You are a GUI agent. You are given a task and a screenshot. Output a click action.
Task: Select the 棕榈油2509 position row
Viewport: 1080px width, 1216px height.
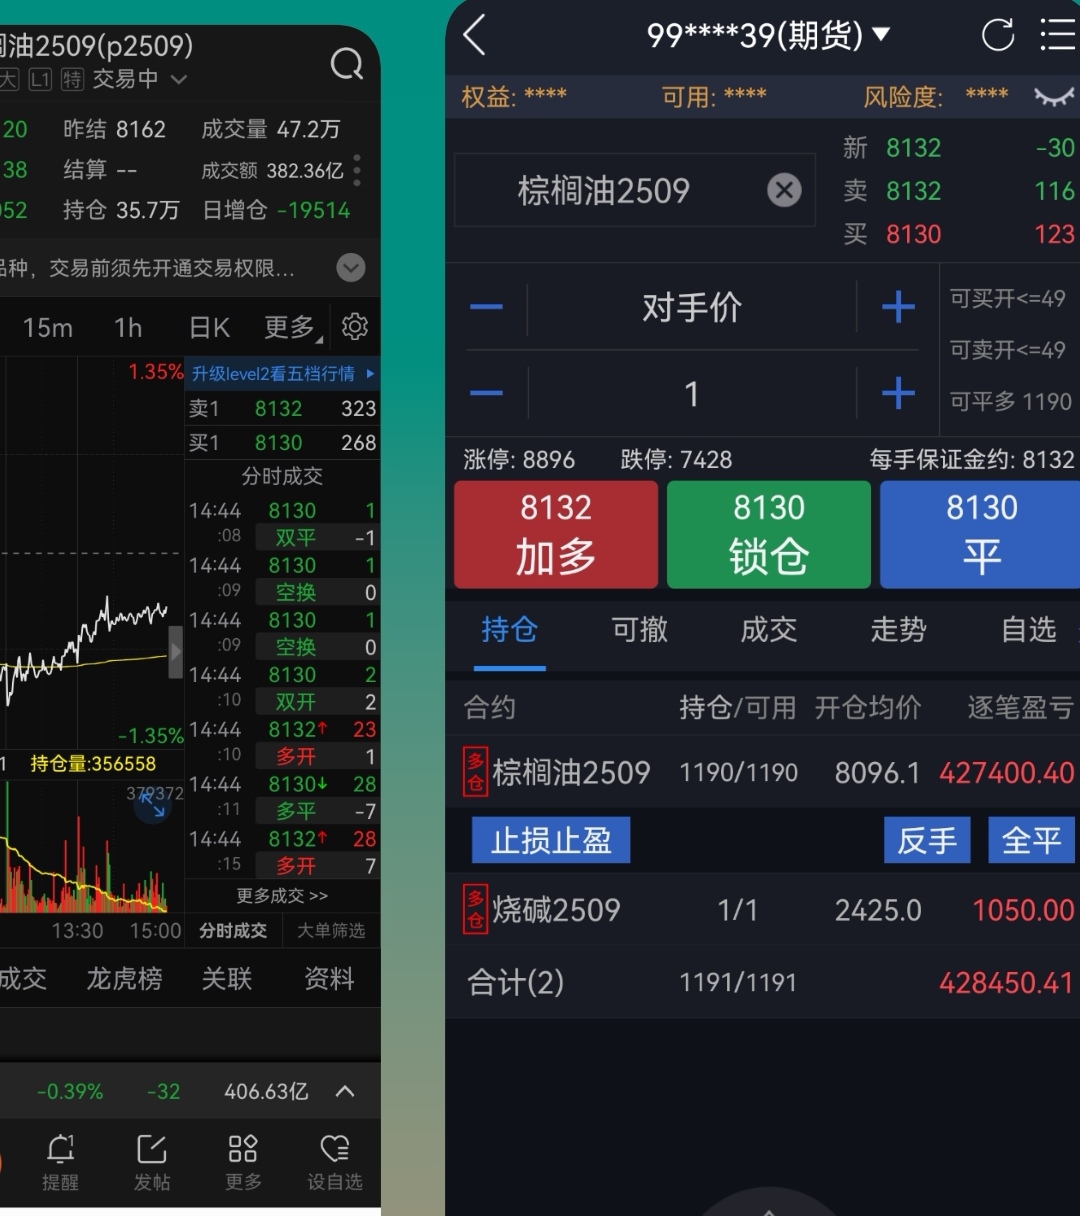tap(763, 772)
